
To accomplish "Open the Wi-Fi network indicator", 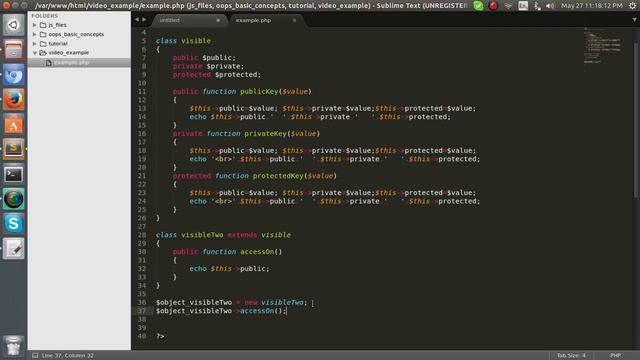I will (508, 6).
